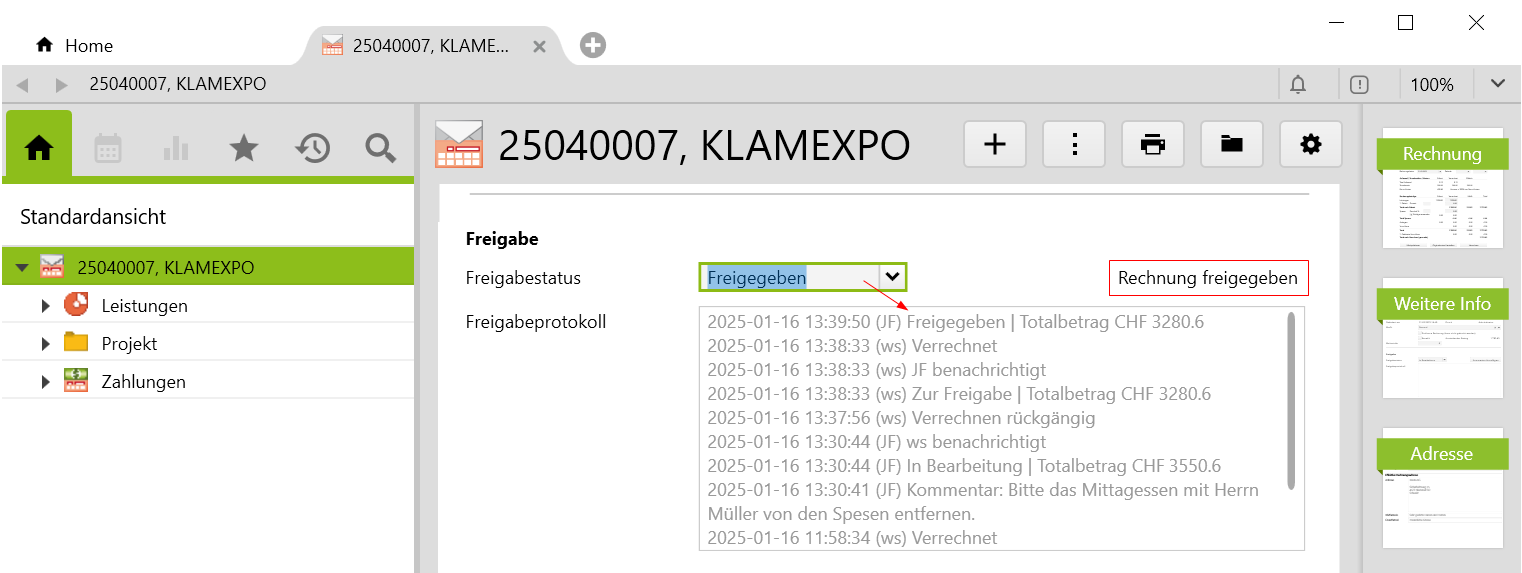Open the settings gear button
The image size is (1522, 573).
1310,145
